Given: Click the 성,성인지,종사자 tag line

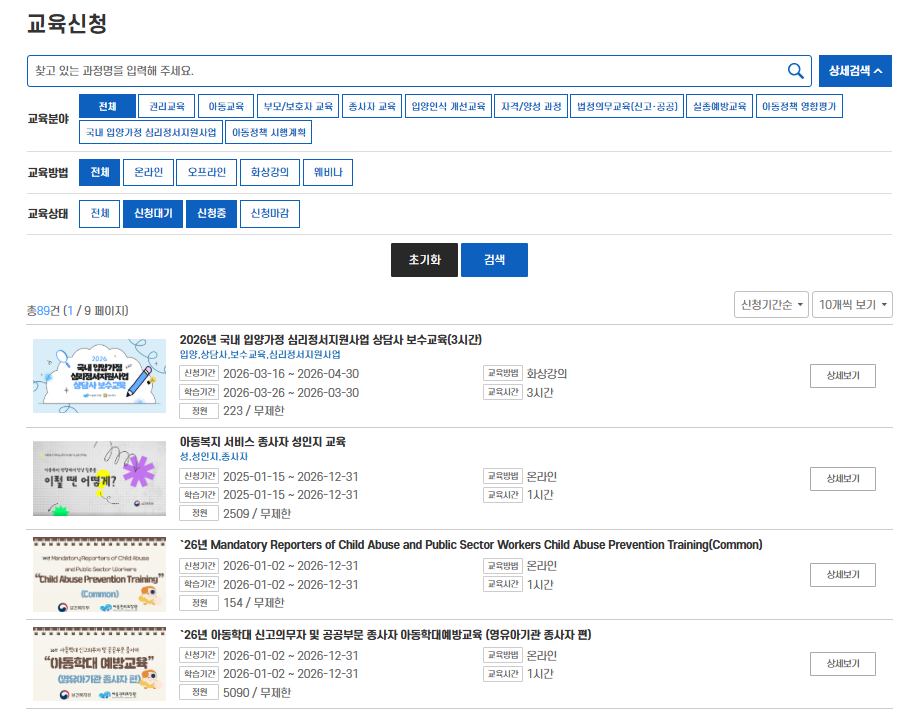Looking at the screenshot, I should (213, 456).
